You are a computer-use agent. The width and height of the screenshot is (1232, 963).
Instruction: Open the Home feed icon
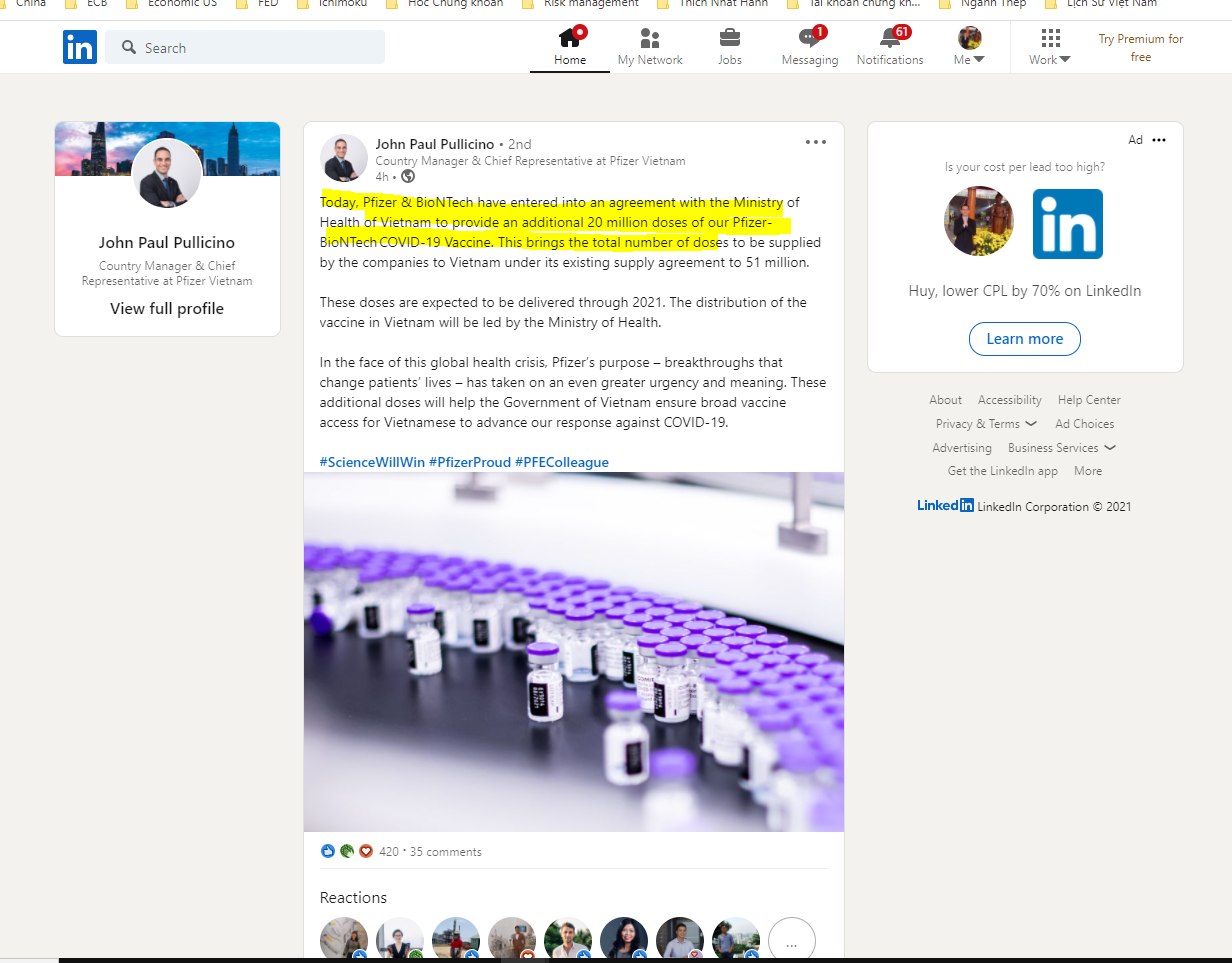(x=570, y=39)
